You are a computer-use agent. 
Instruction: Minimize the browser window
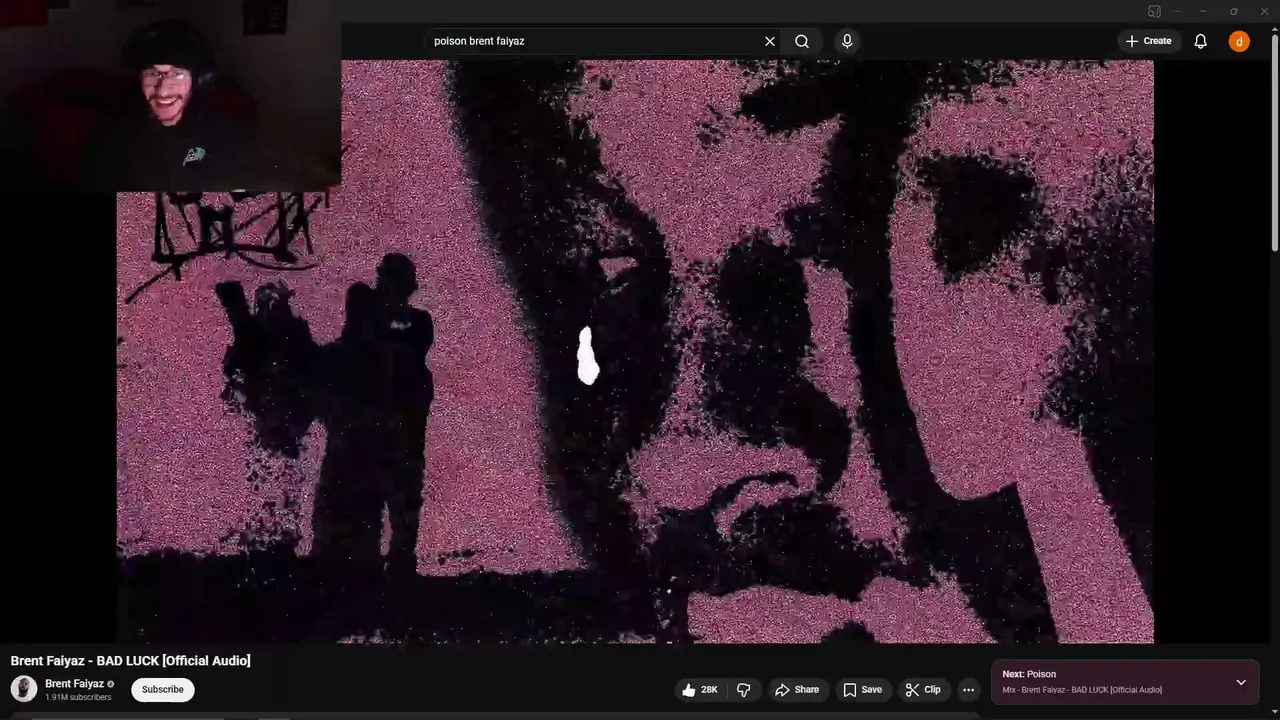tap(1203, 11)
